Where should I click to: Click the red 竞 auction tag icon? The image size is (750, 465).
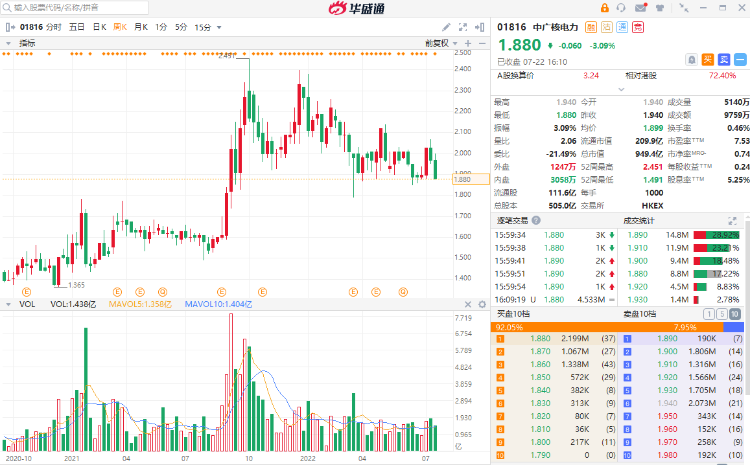(638, 27)
